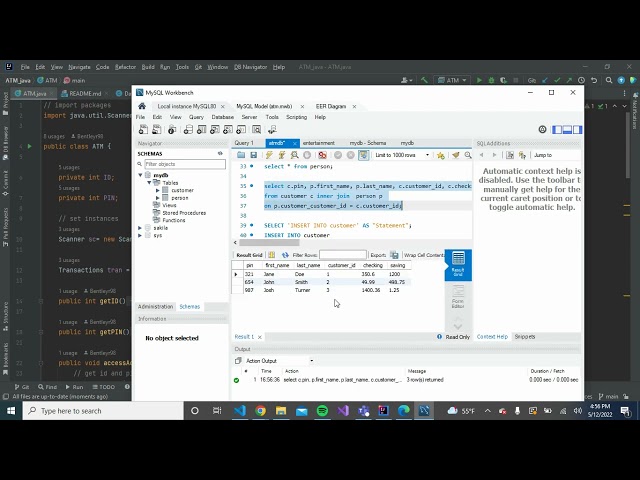Toggle the bottom output panel visibility
Image resolution: width=640 pixels, height=480 pixels.
click(x=567, y=130)
